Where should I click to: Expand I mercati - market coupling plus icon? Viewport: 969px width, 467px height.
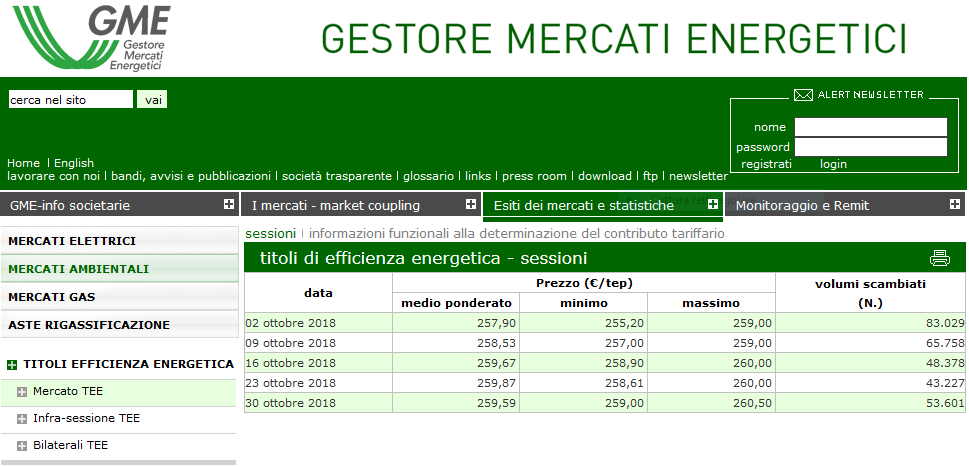471,204
